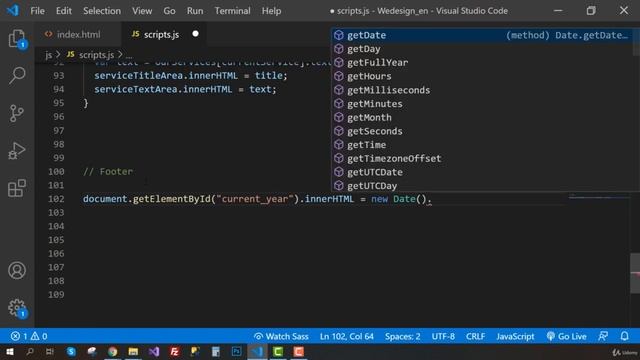Open the Windows Start button
Screen dimensions: 640x360
coord(10,352)
